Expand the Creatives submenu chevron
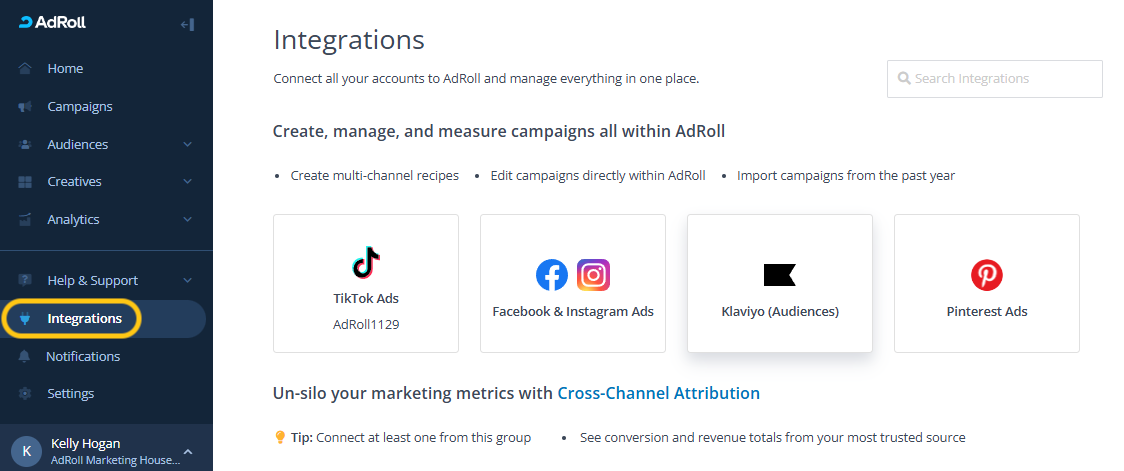This screenshot has height=471, width=1124. coord(188,182)
